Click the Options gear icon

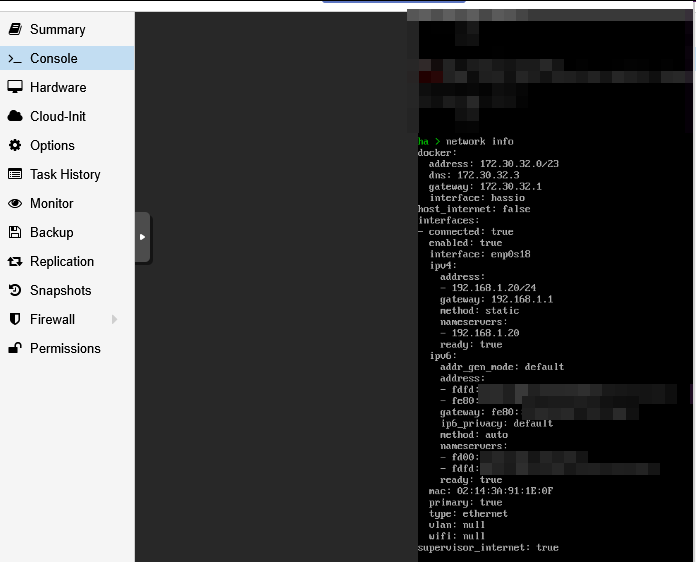15,146
